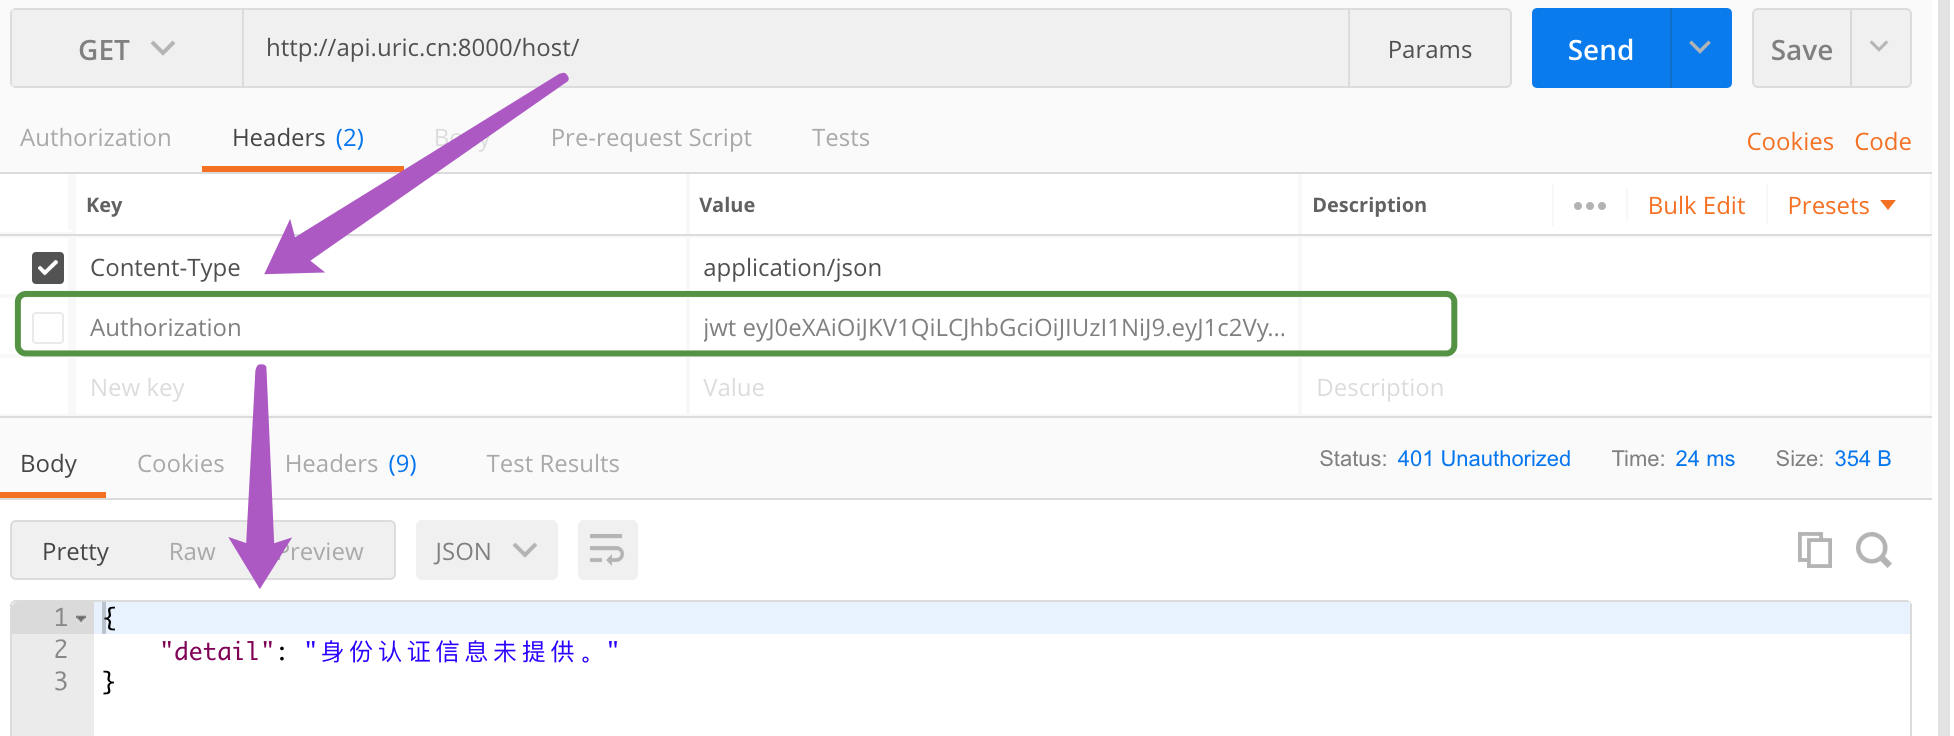
Task: Click the request URL field
Action: (796, 49)
